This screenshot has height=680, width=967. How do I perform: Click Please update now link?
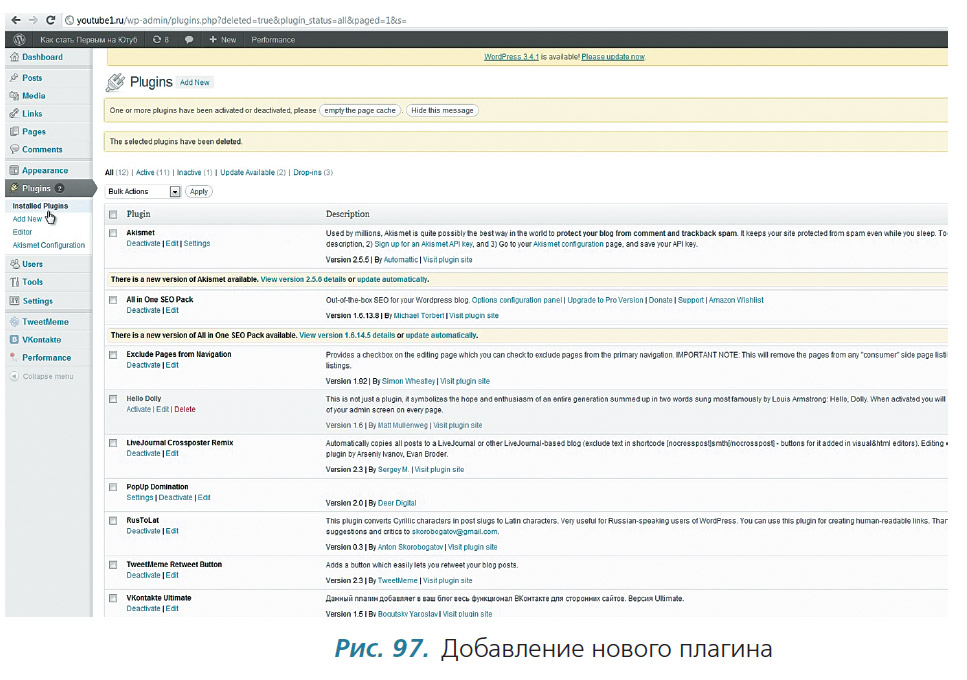click(613, 57)
